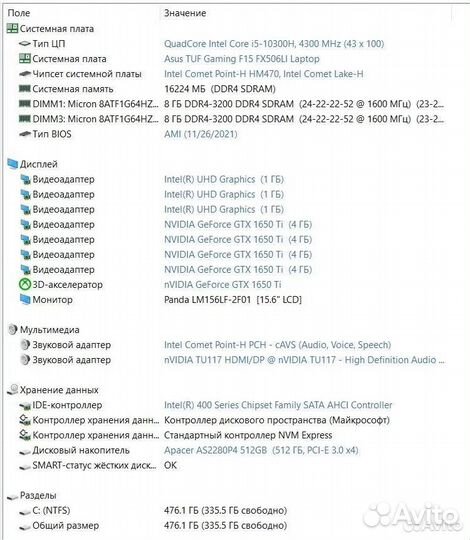The width and height of the screenshot is (470, 540).
Task: Select the 16224 МБ (DDR4 SDRAM) value
Action: tap(220, 89)
